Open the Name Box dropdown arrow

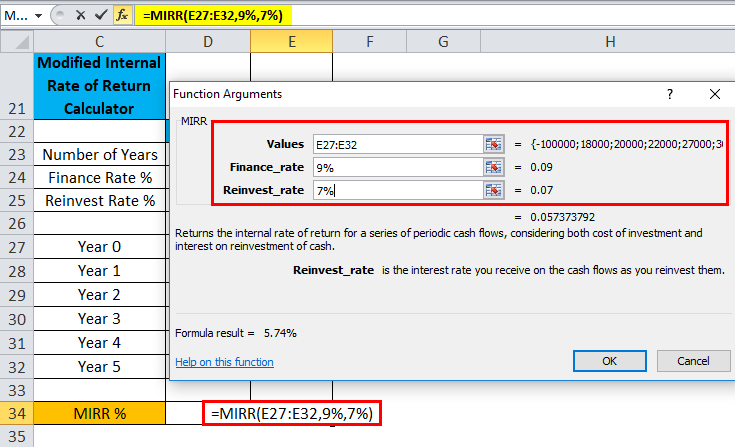[x=38, y=16]
